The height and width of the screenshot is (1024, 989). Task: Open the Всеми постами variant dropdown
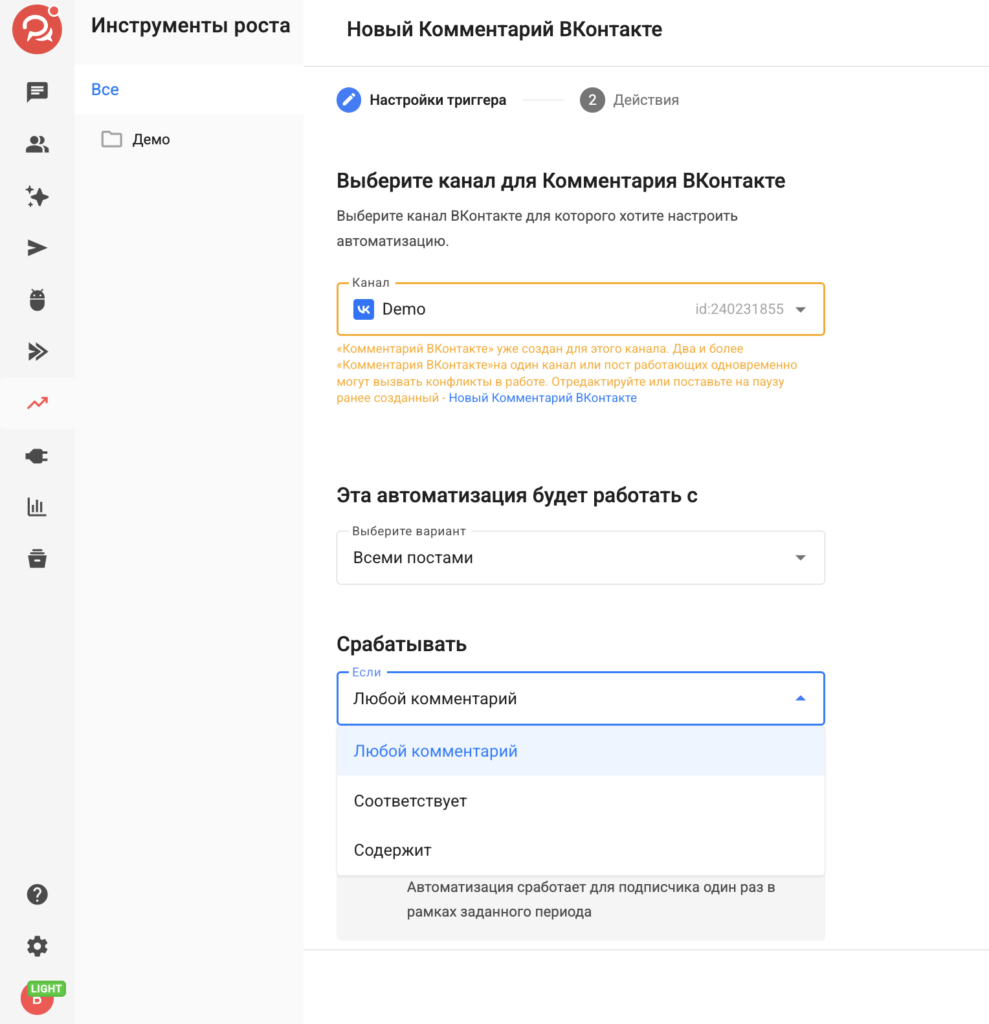pos(580,558)
